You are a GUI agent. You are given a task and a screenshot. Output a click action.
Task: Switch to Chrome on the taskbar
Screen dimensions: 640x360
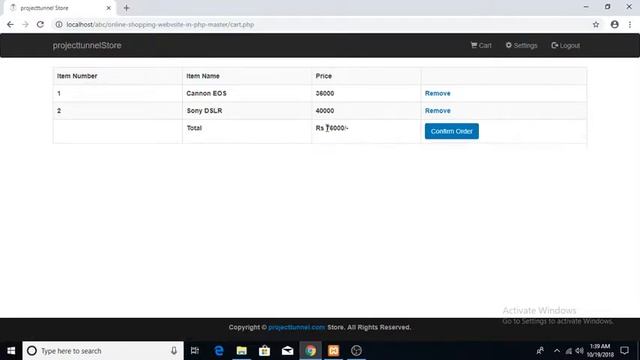(311, 351)
